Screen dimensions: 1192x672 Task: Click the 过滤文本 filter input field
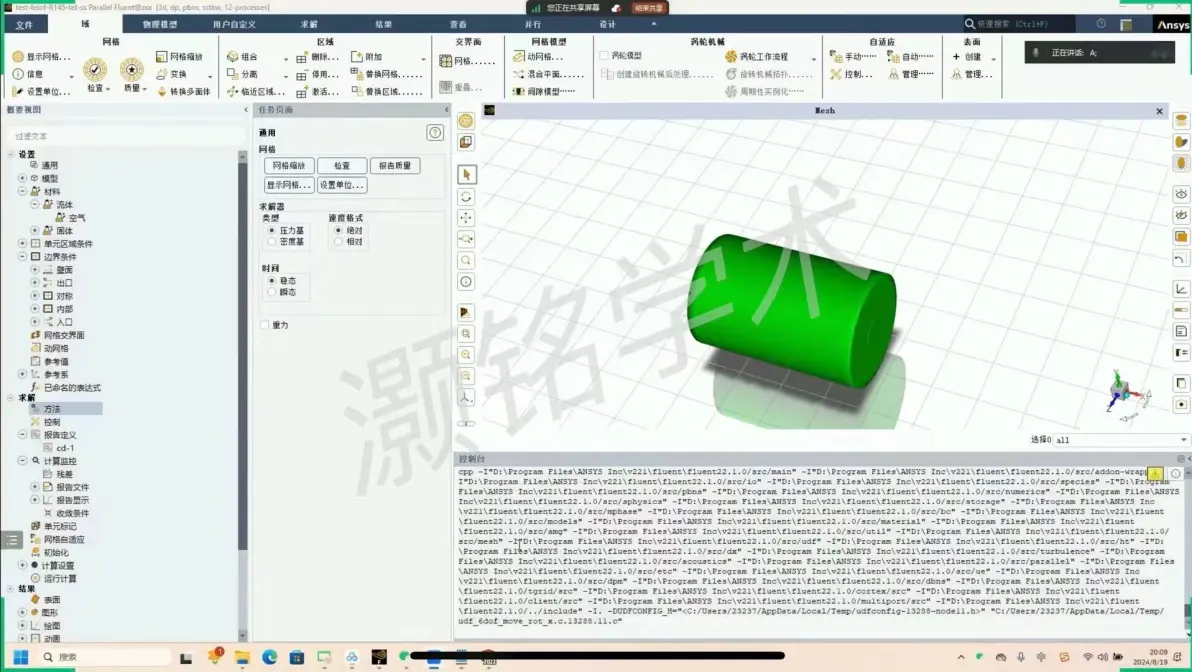pos(122,136)
